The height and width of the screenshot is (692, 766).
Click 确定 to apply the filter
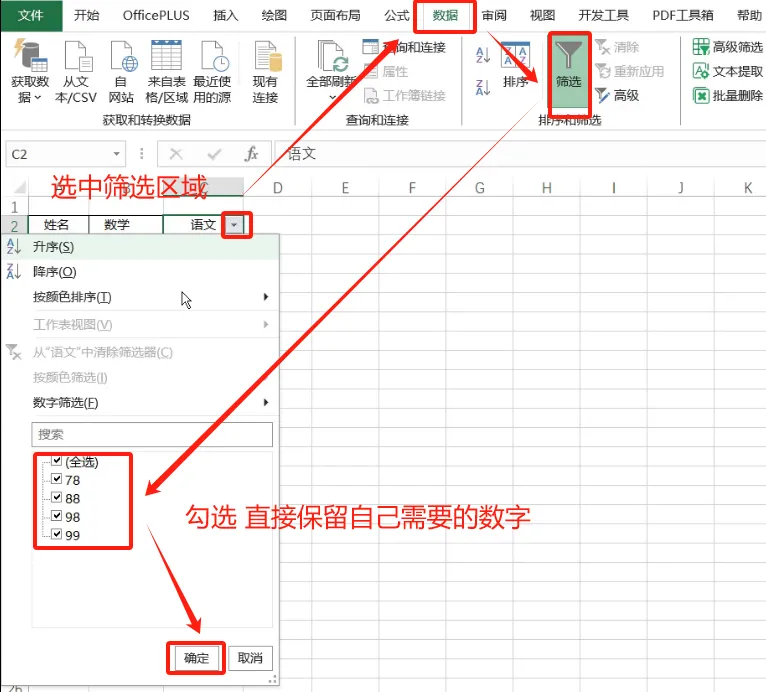(x=196, y=658)
